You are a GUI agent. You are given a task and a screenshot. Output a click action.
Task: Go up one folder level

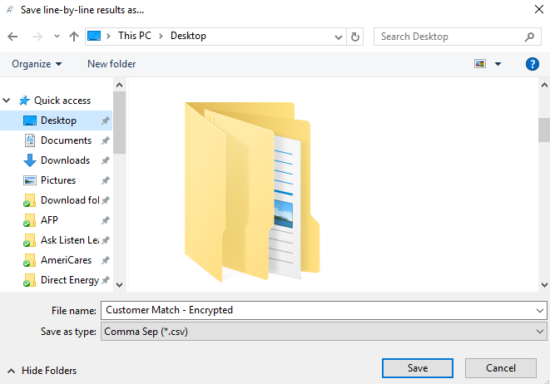[x=74, y=36]
